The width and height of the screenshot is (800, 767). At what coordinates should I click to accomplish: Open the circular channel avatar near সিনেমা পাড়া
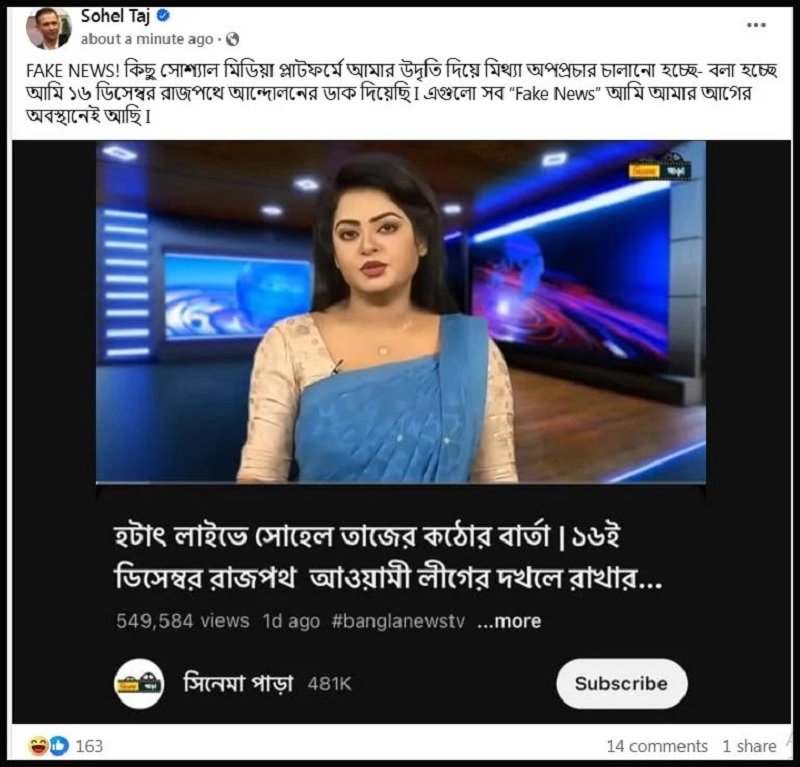click(x=139, y=683)
